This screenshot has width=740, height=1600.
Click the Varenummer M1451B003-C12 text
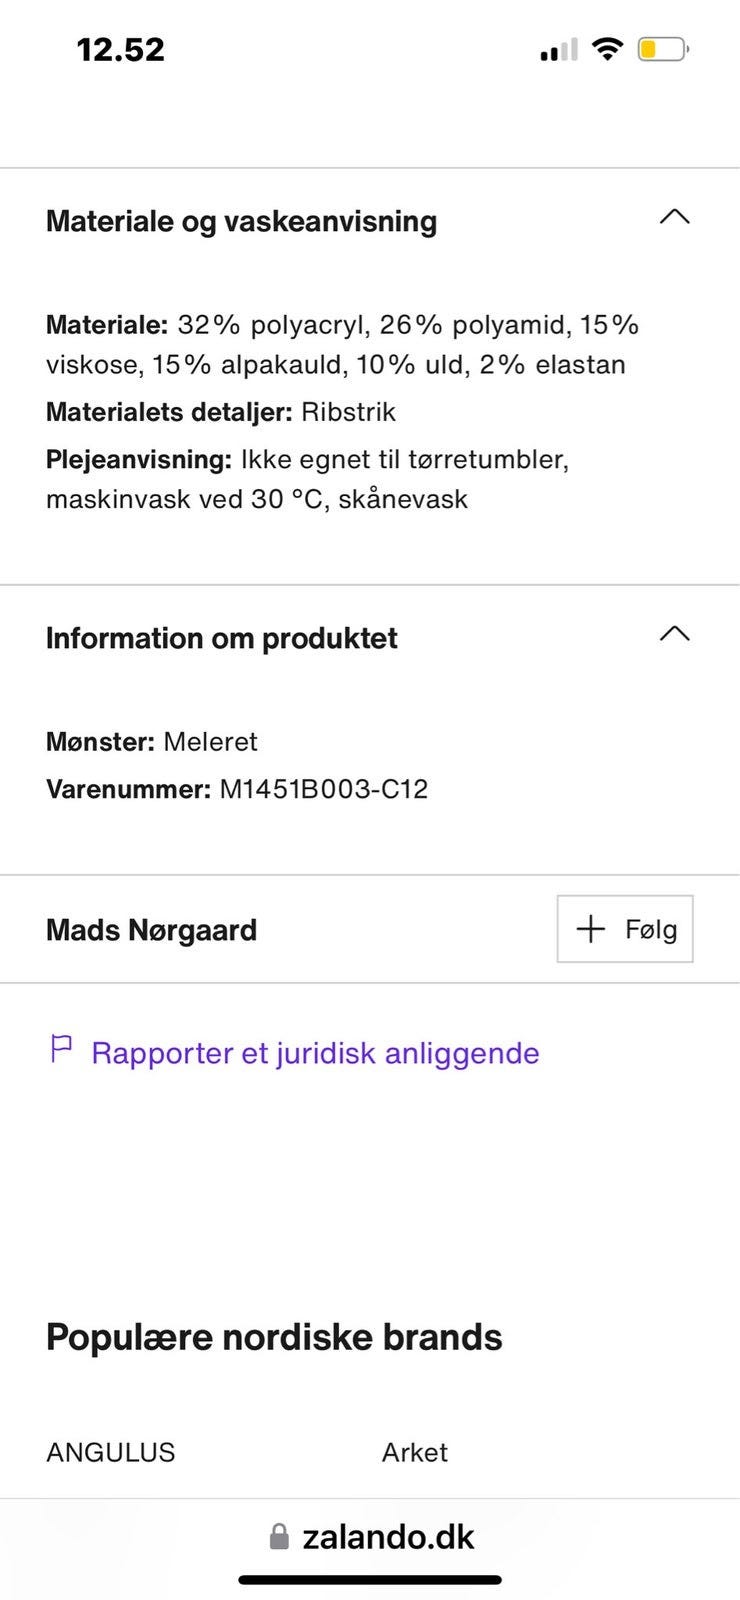tap(237, 789)
